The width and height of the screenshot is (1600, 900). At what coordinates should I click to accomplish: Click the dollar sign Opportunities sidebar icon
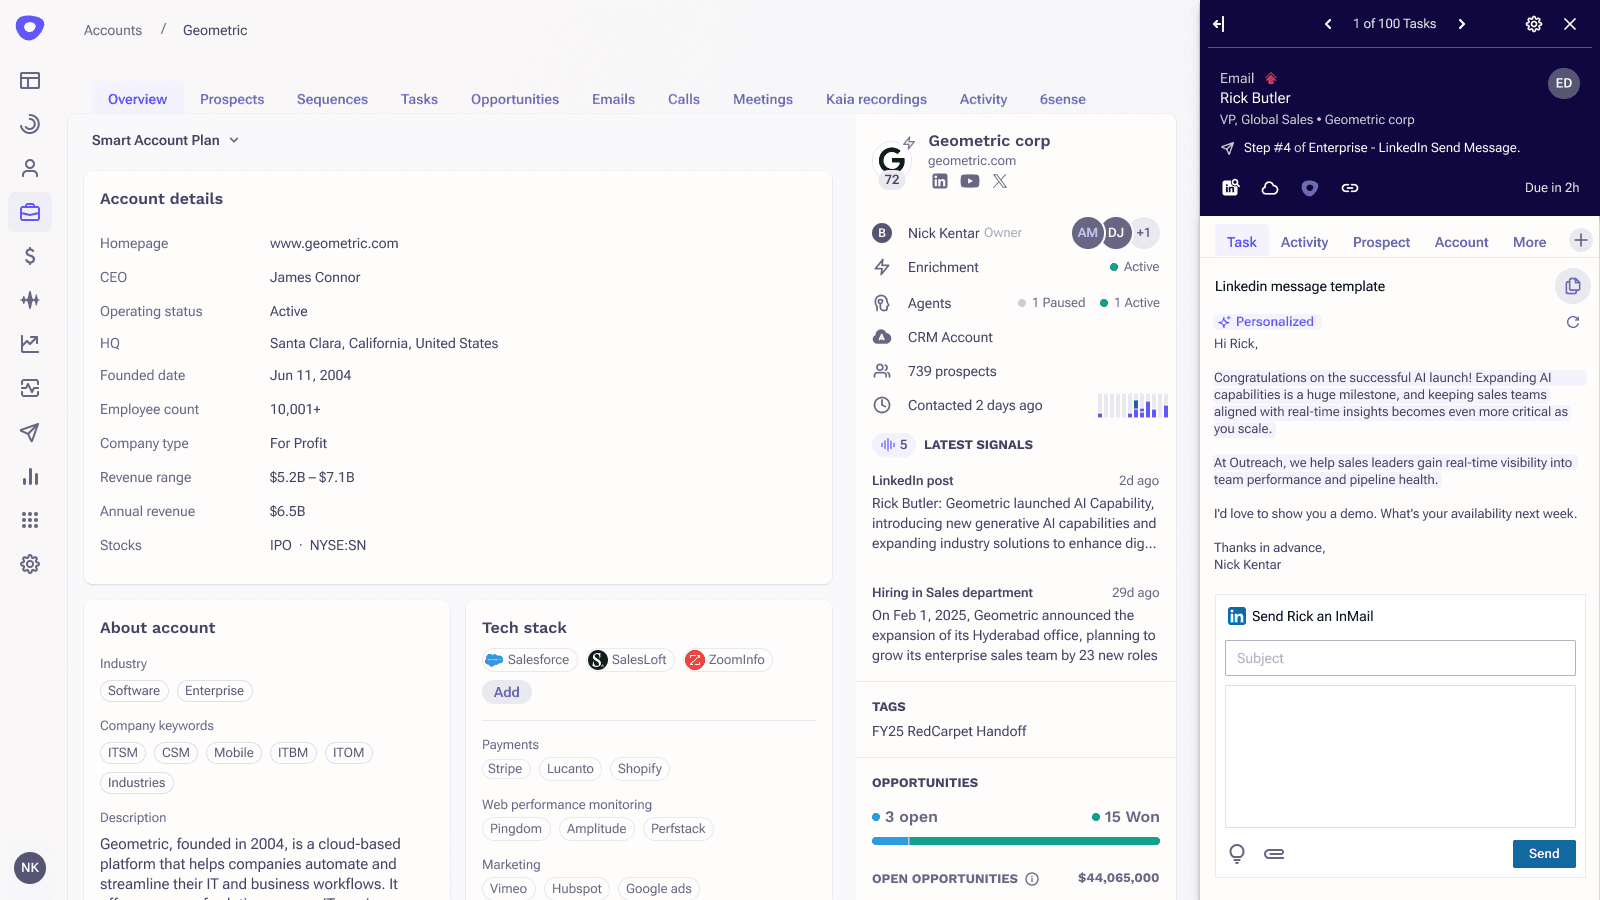pos(30,256)
